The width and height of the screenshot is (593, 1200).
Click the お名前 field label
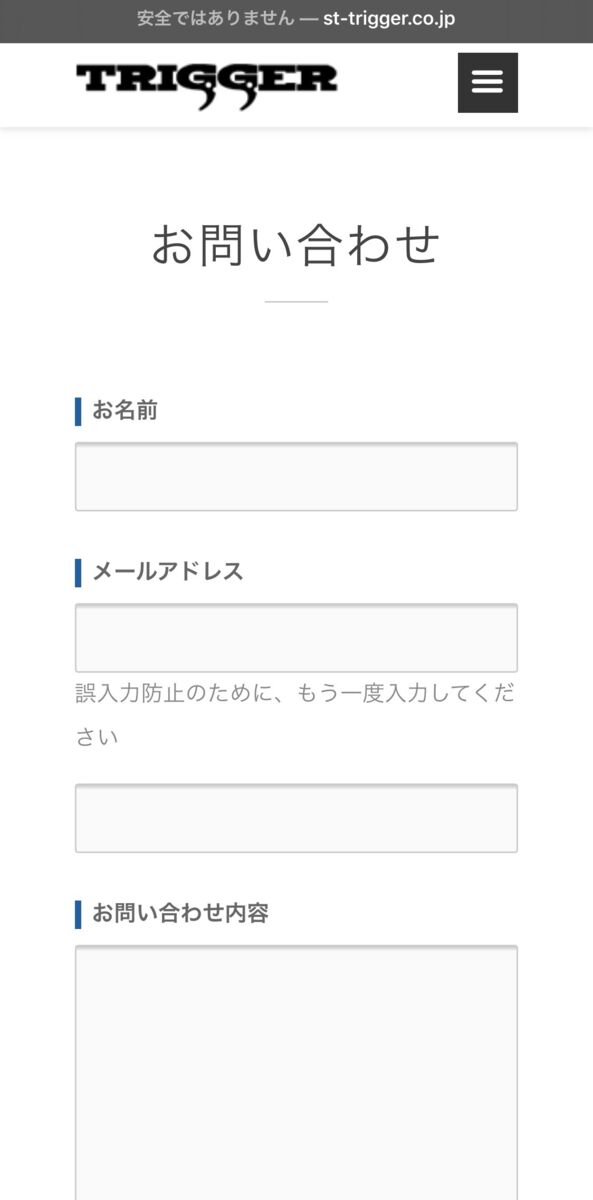[x=125, y=411]
